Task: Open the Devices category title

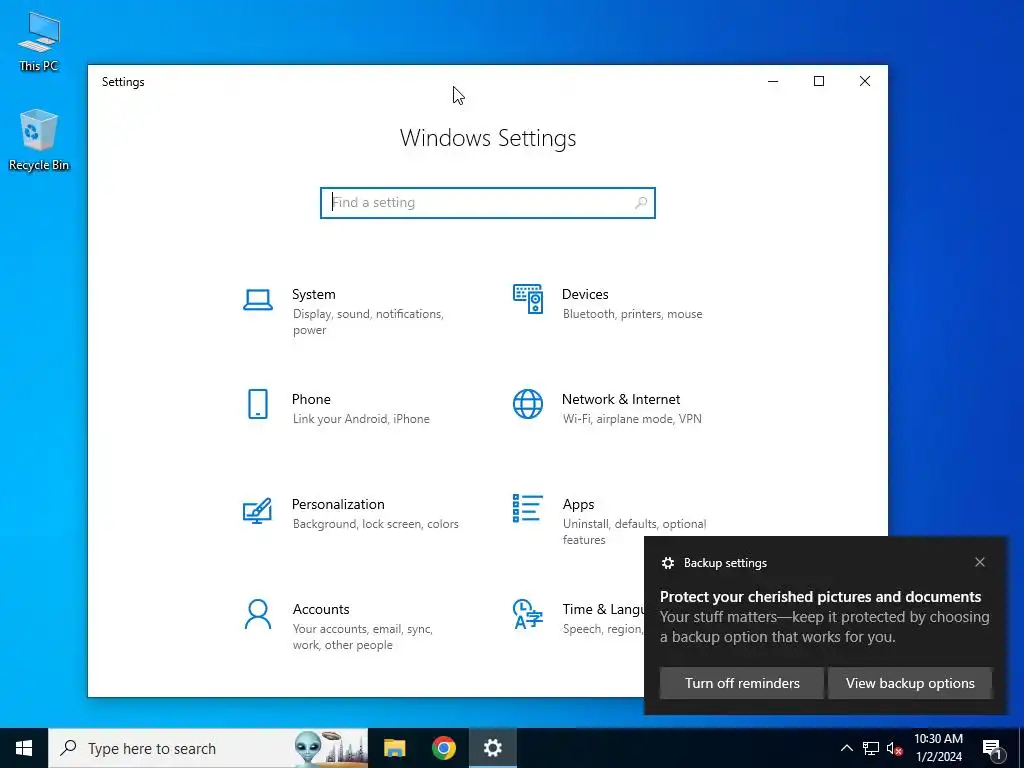Action: point(585,295)
